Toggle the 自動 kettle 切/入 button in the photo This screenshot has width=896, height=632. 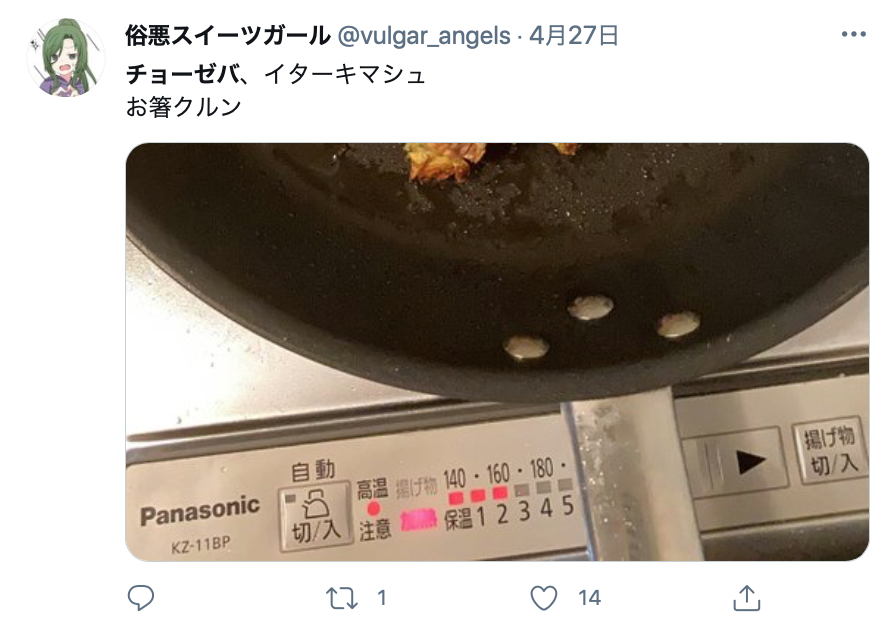coord(315,515)
